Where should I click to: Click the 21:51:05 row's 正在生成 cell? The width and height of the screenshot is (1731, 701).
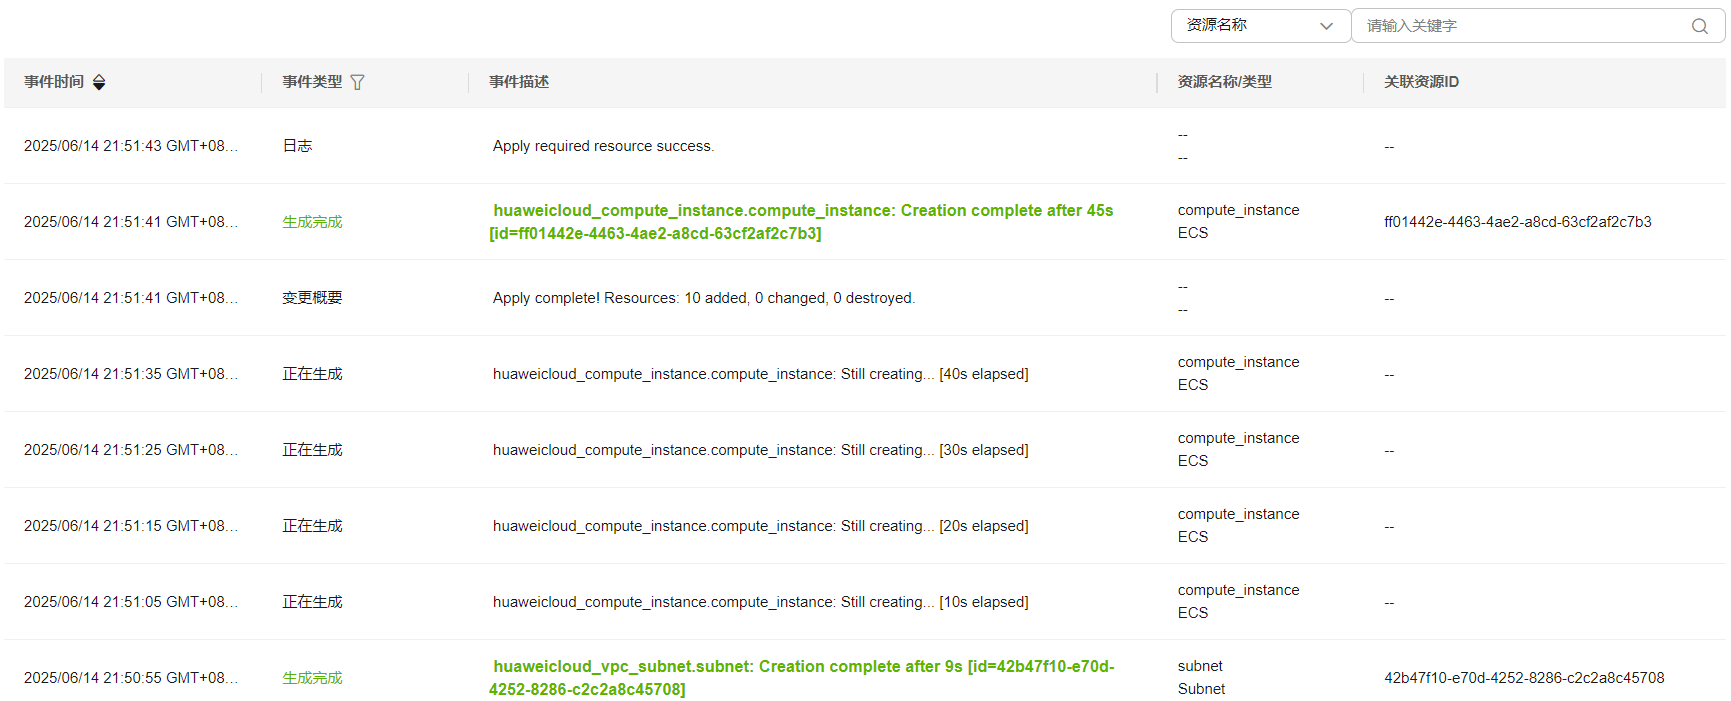click(x=312, y=602)
